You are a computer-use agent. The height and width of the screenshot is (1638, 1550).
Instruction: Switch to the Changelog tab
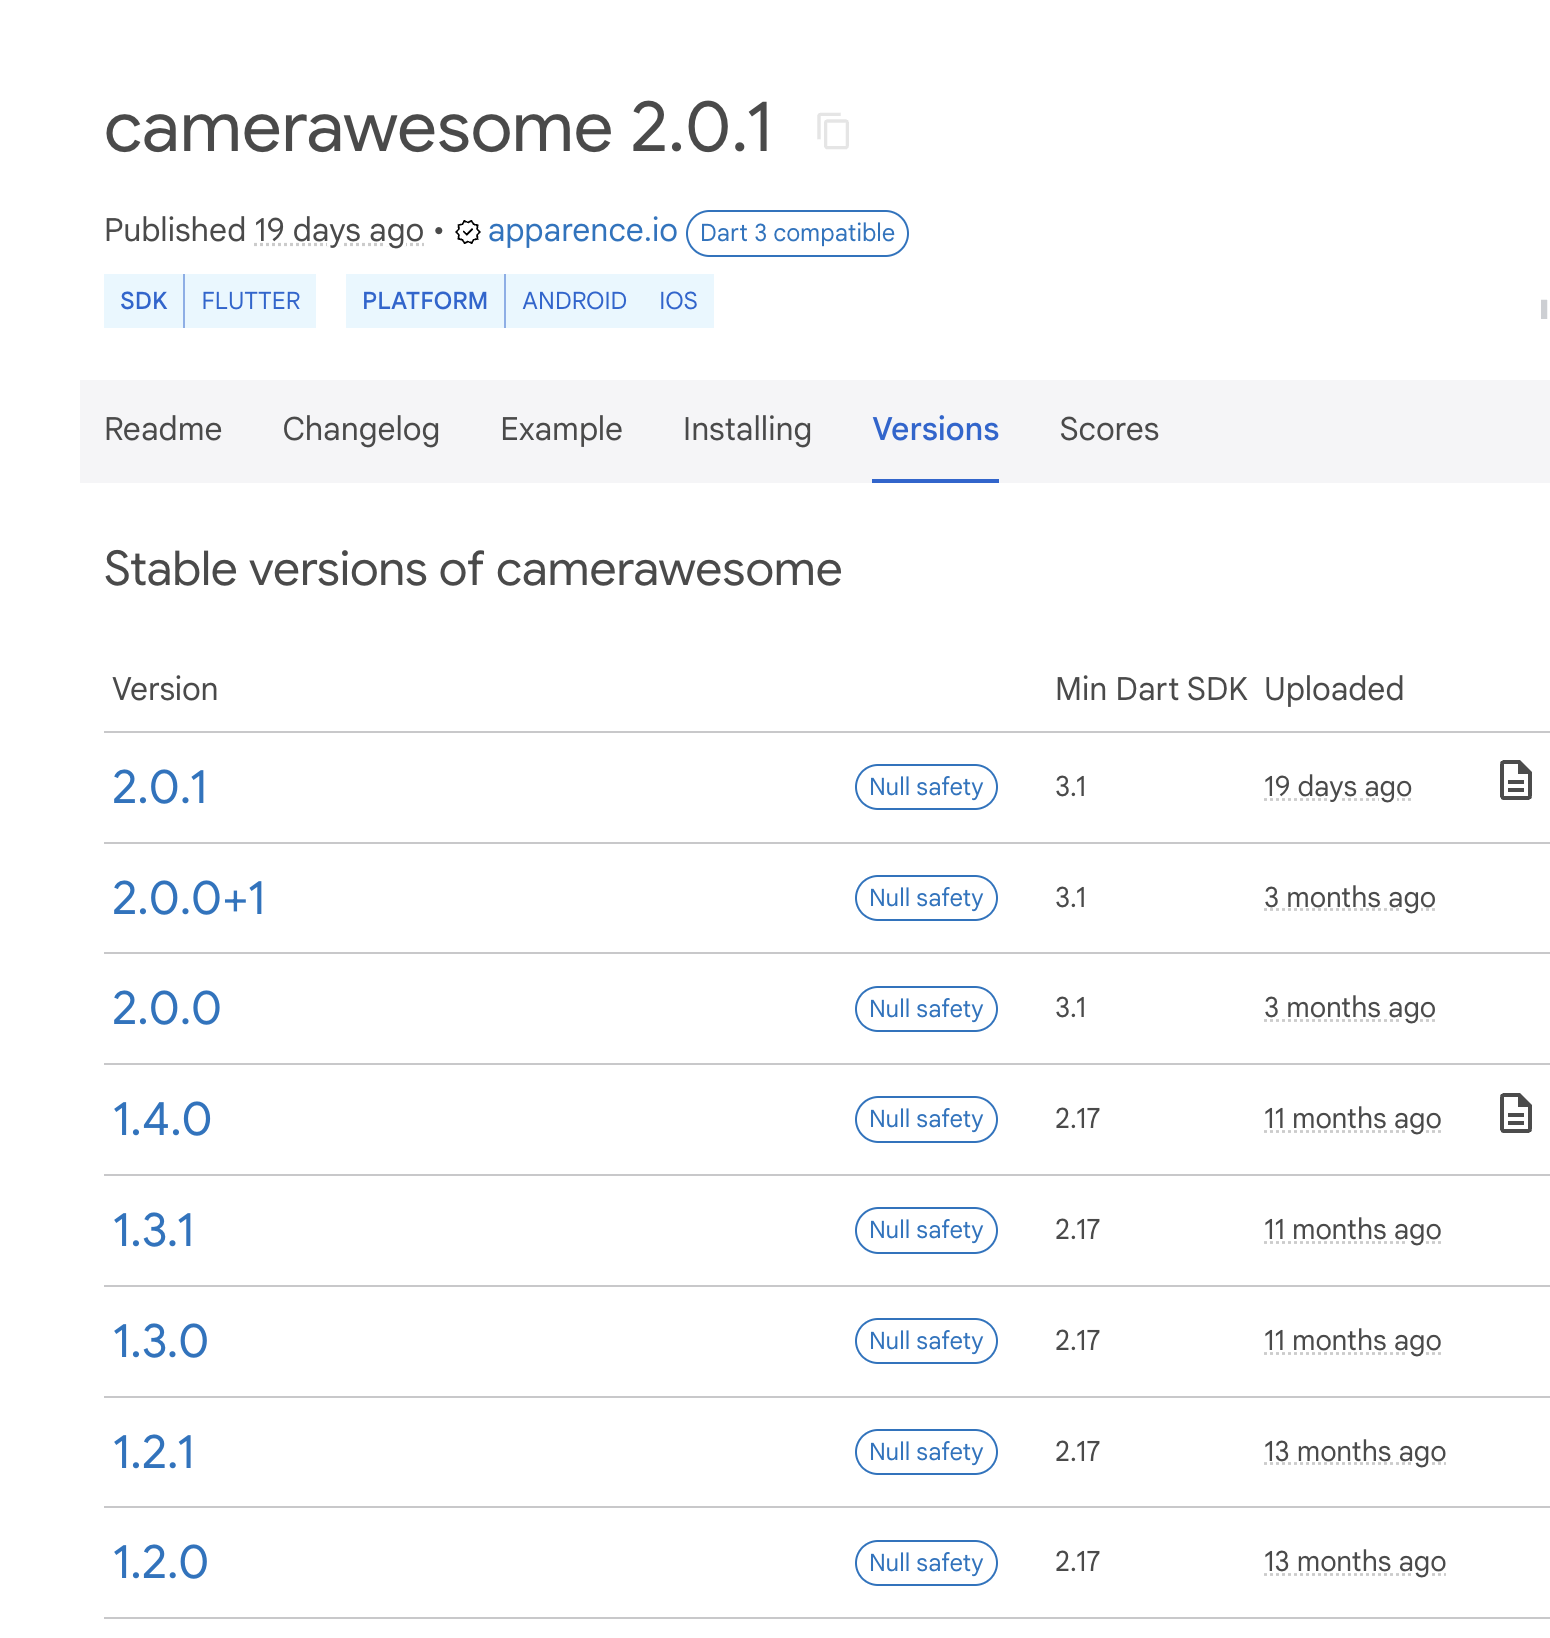(361, 429)
